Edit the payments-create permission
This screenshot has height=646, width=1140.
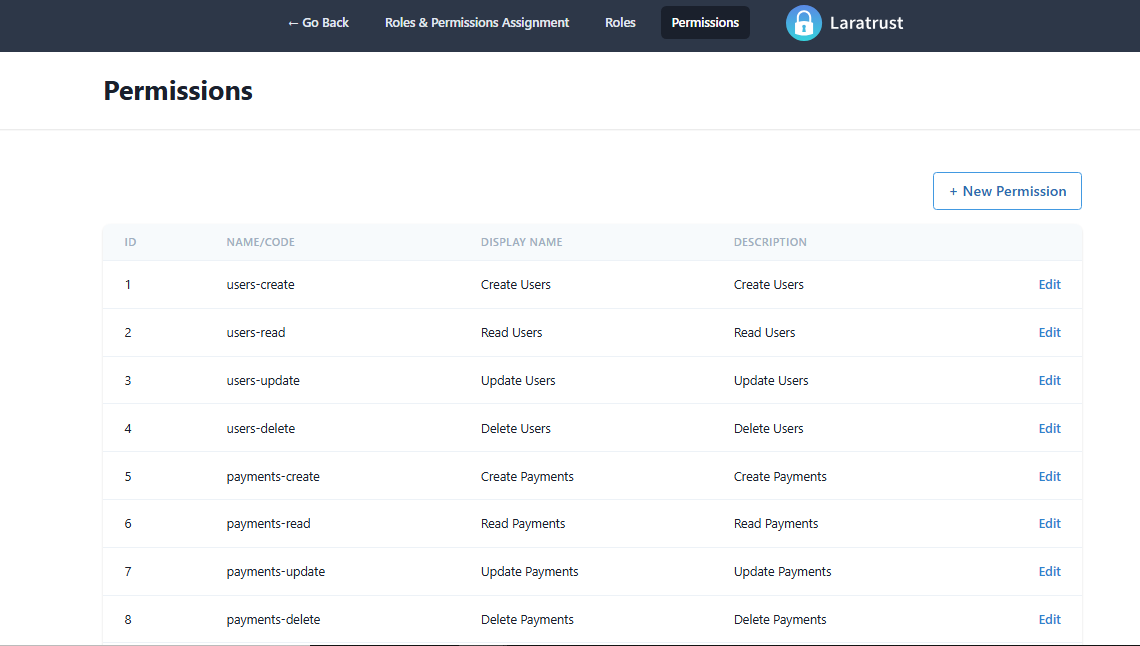click(x=1049, y=477)
